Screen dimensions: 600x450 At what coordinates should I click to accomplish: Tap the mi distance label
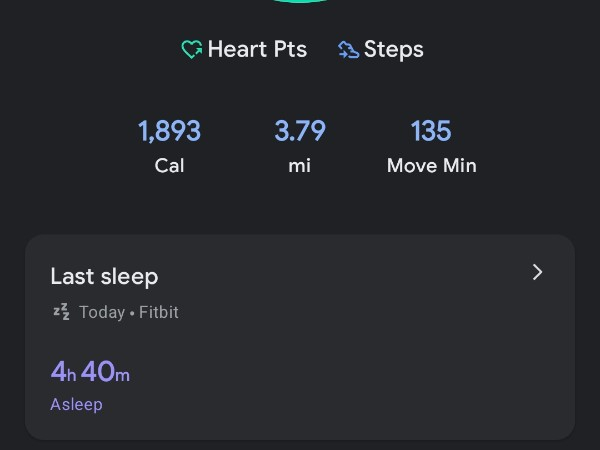click(x=300, y=166)
